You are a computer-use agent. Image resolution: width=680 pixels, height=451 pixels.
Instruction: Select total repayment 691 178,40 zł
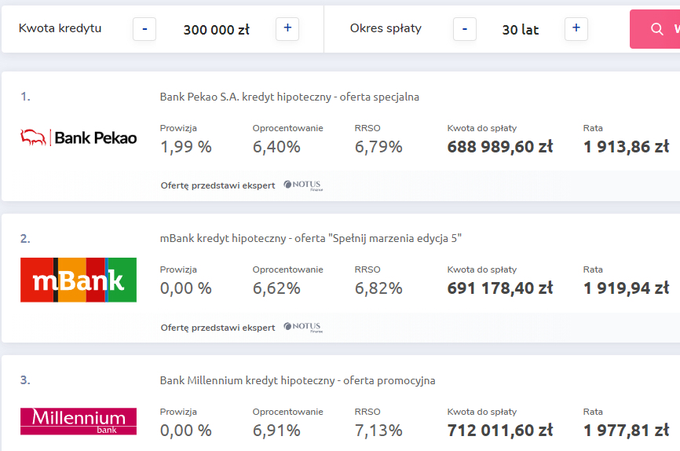point(500,288)
